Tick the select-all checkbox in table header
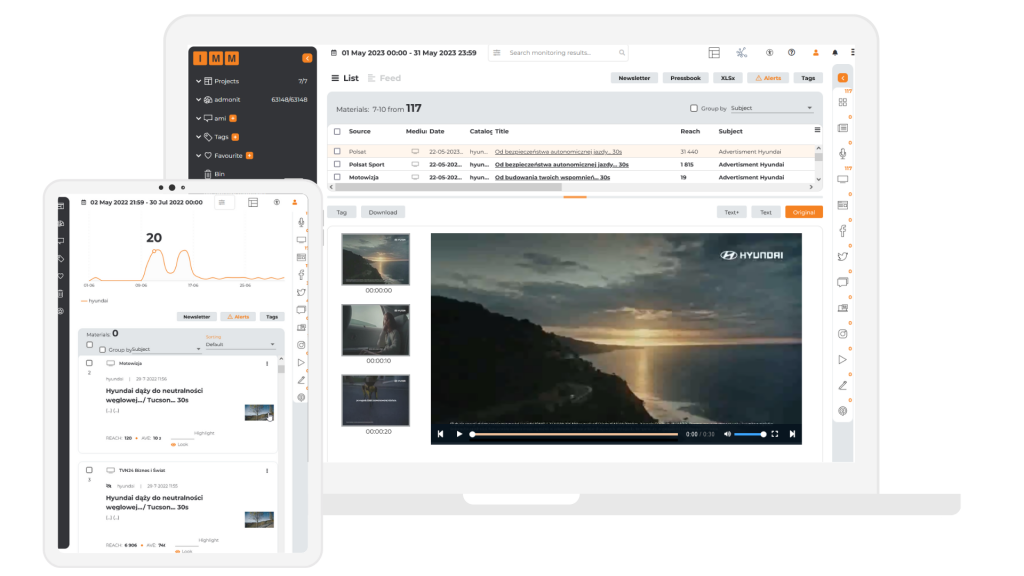Screen dimensions: 1024x576 [337, 131]
